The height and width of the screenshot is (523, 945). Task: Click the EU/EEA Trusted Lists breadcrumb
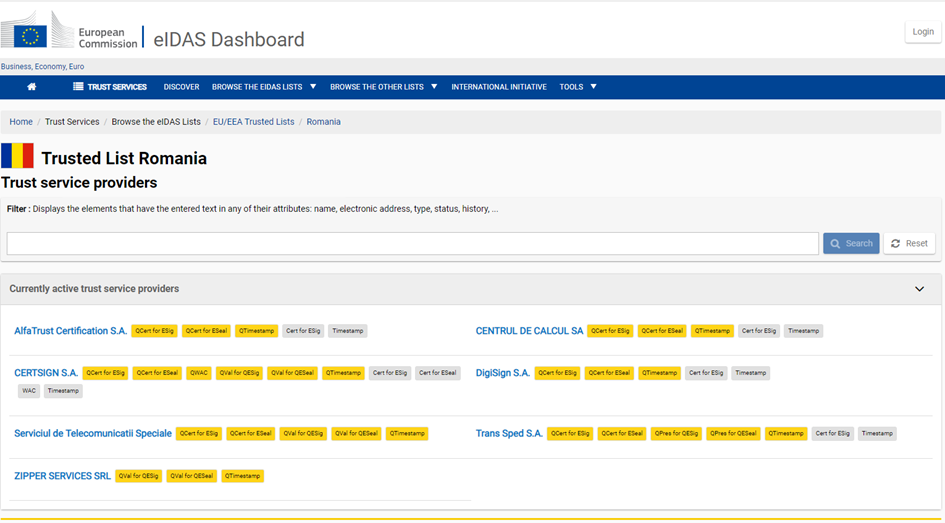[x=253, y=122]
